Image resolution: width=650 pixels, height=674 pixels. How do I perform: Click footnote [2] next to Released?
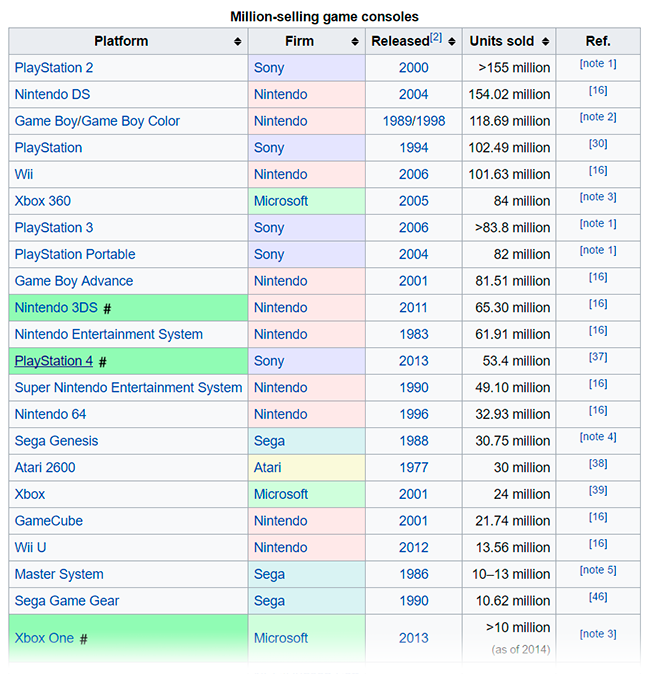pyautogui.click(x=435, y=38)
